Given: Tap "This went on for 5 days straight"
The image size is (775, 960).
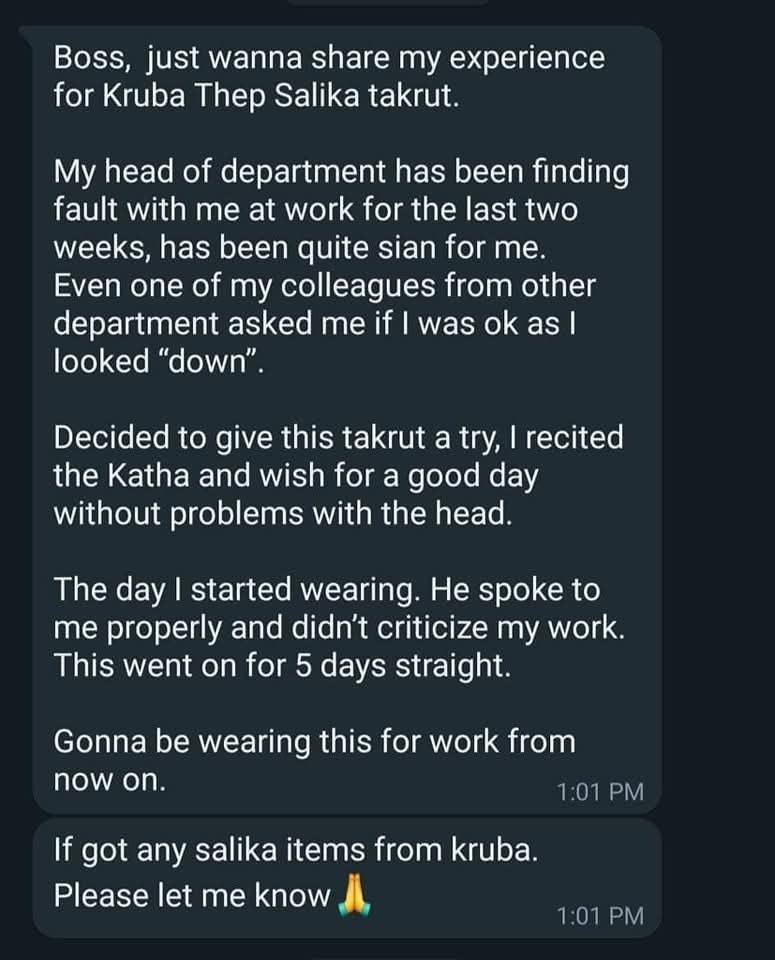Looking at the screenshot, I should point(281,665).
